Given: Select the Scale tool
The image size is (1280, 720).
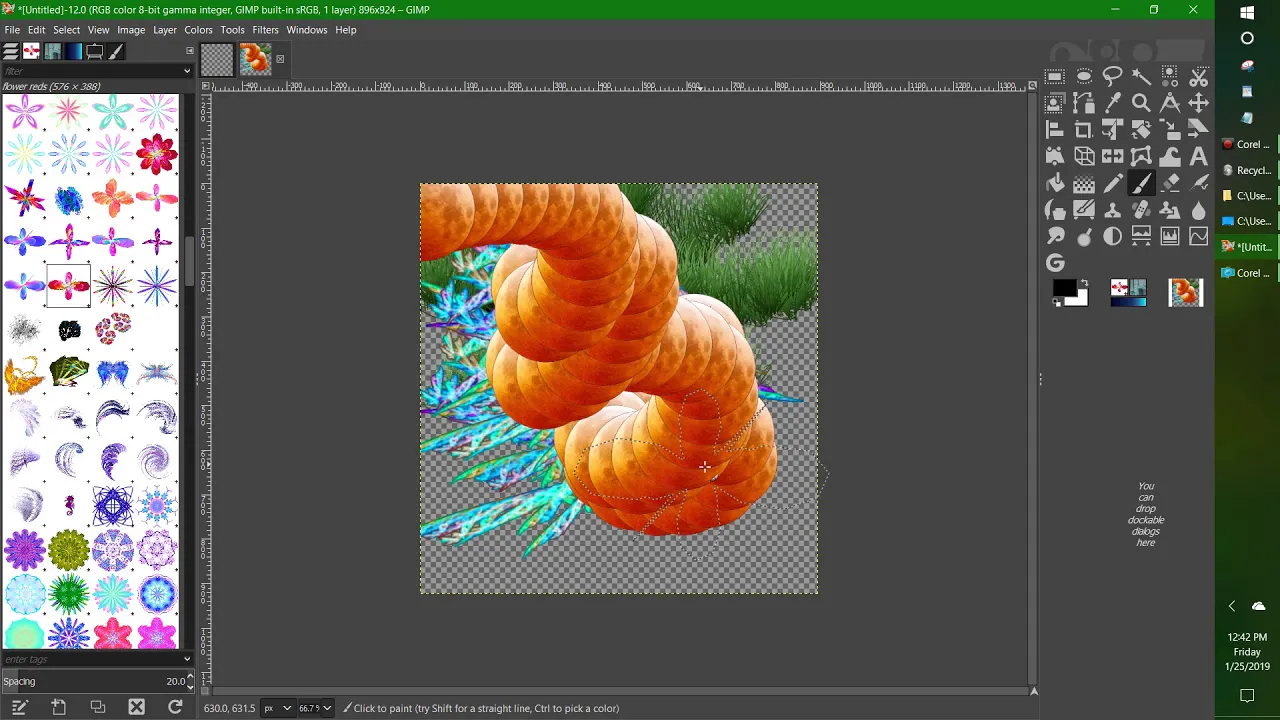Looking at the screenshot, I should pyautogui.click(x=1170, y=130).
